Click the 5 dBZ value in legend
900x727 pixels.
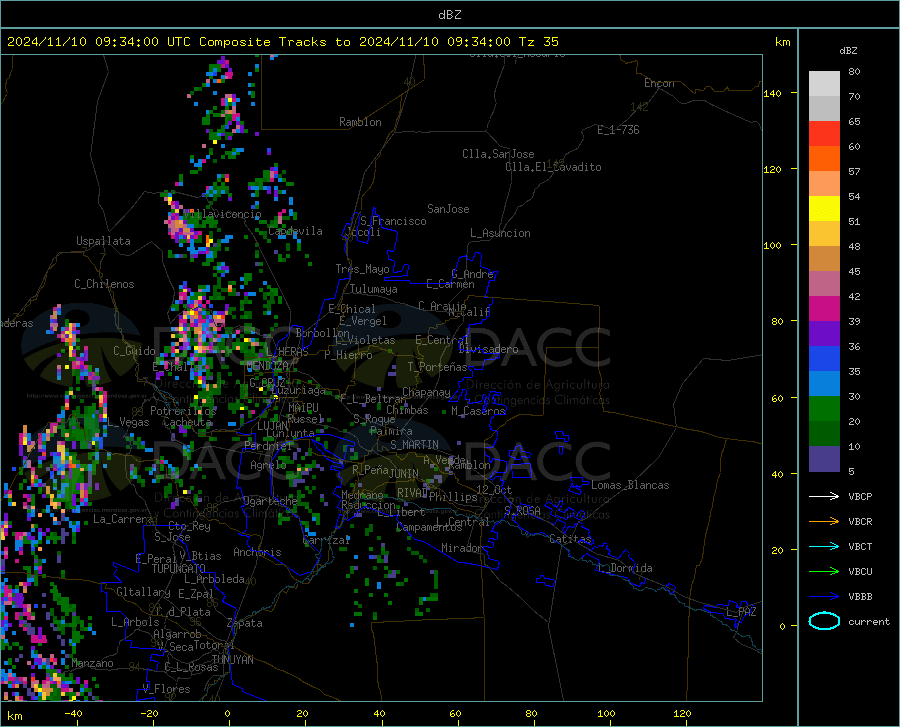tap(851, 472)
